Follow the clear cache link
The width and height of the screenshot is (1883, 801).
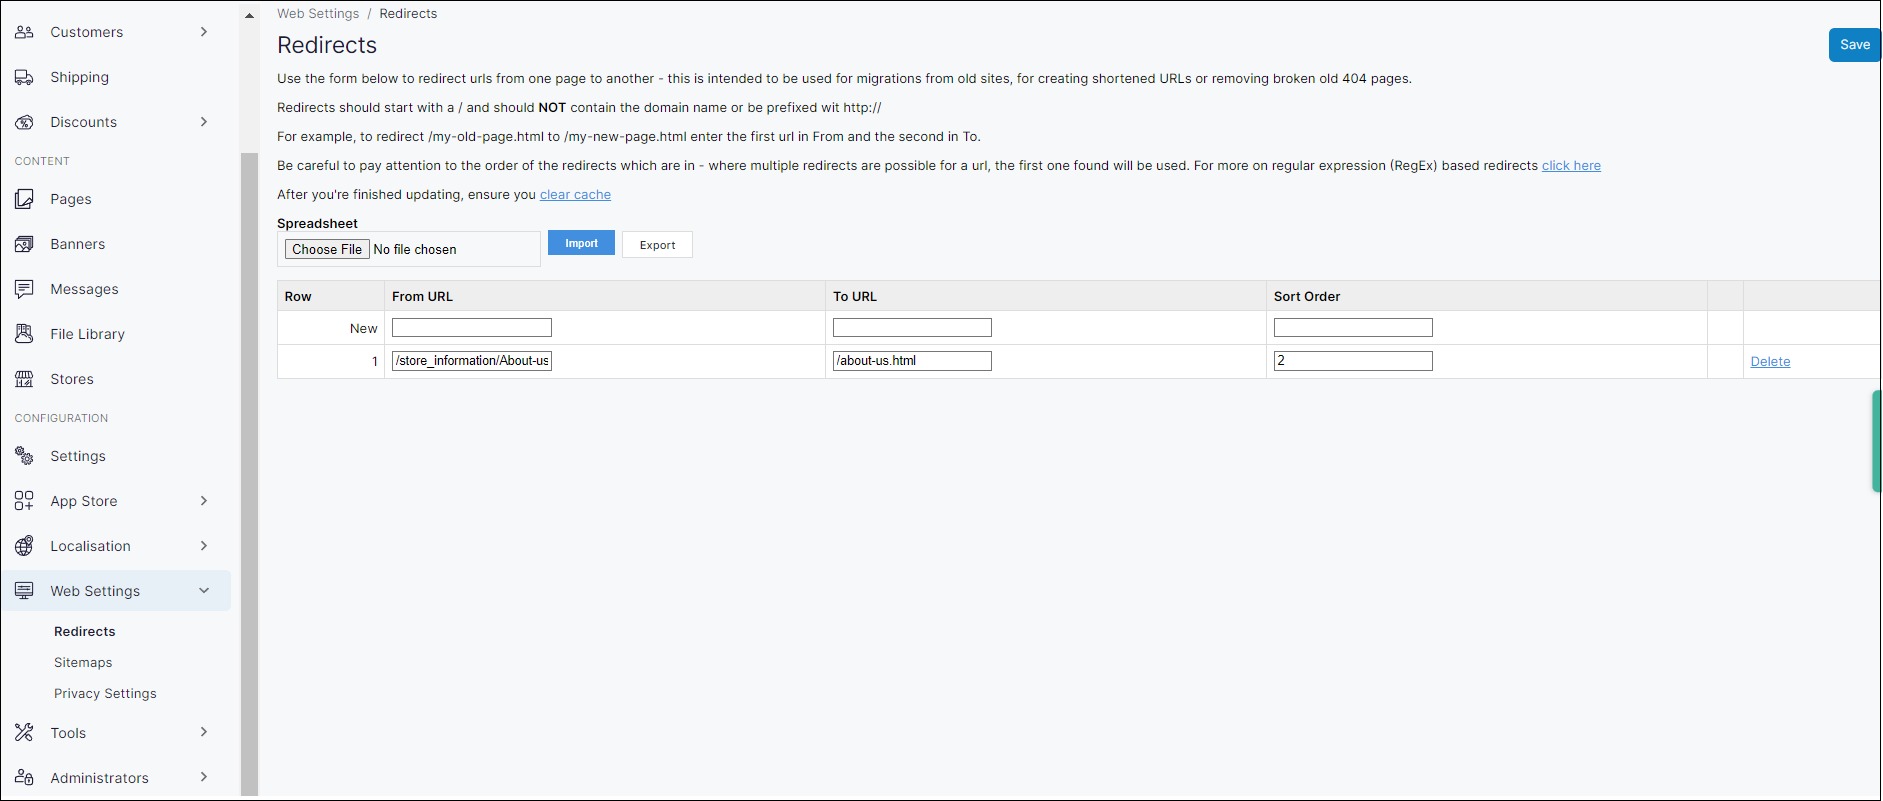click(x=575, y=195)
